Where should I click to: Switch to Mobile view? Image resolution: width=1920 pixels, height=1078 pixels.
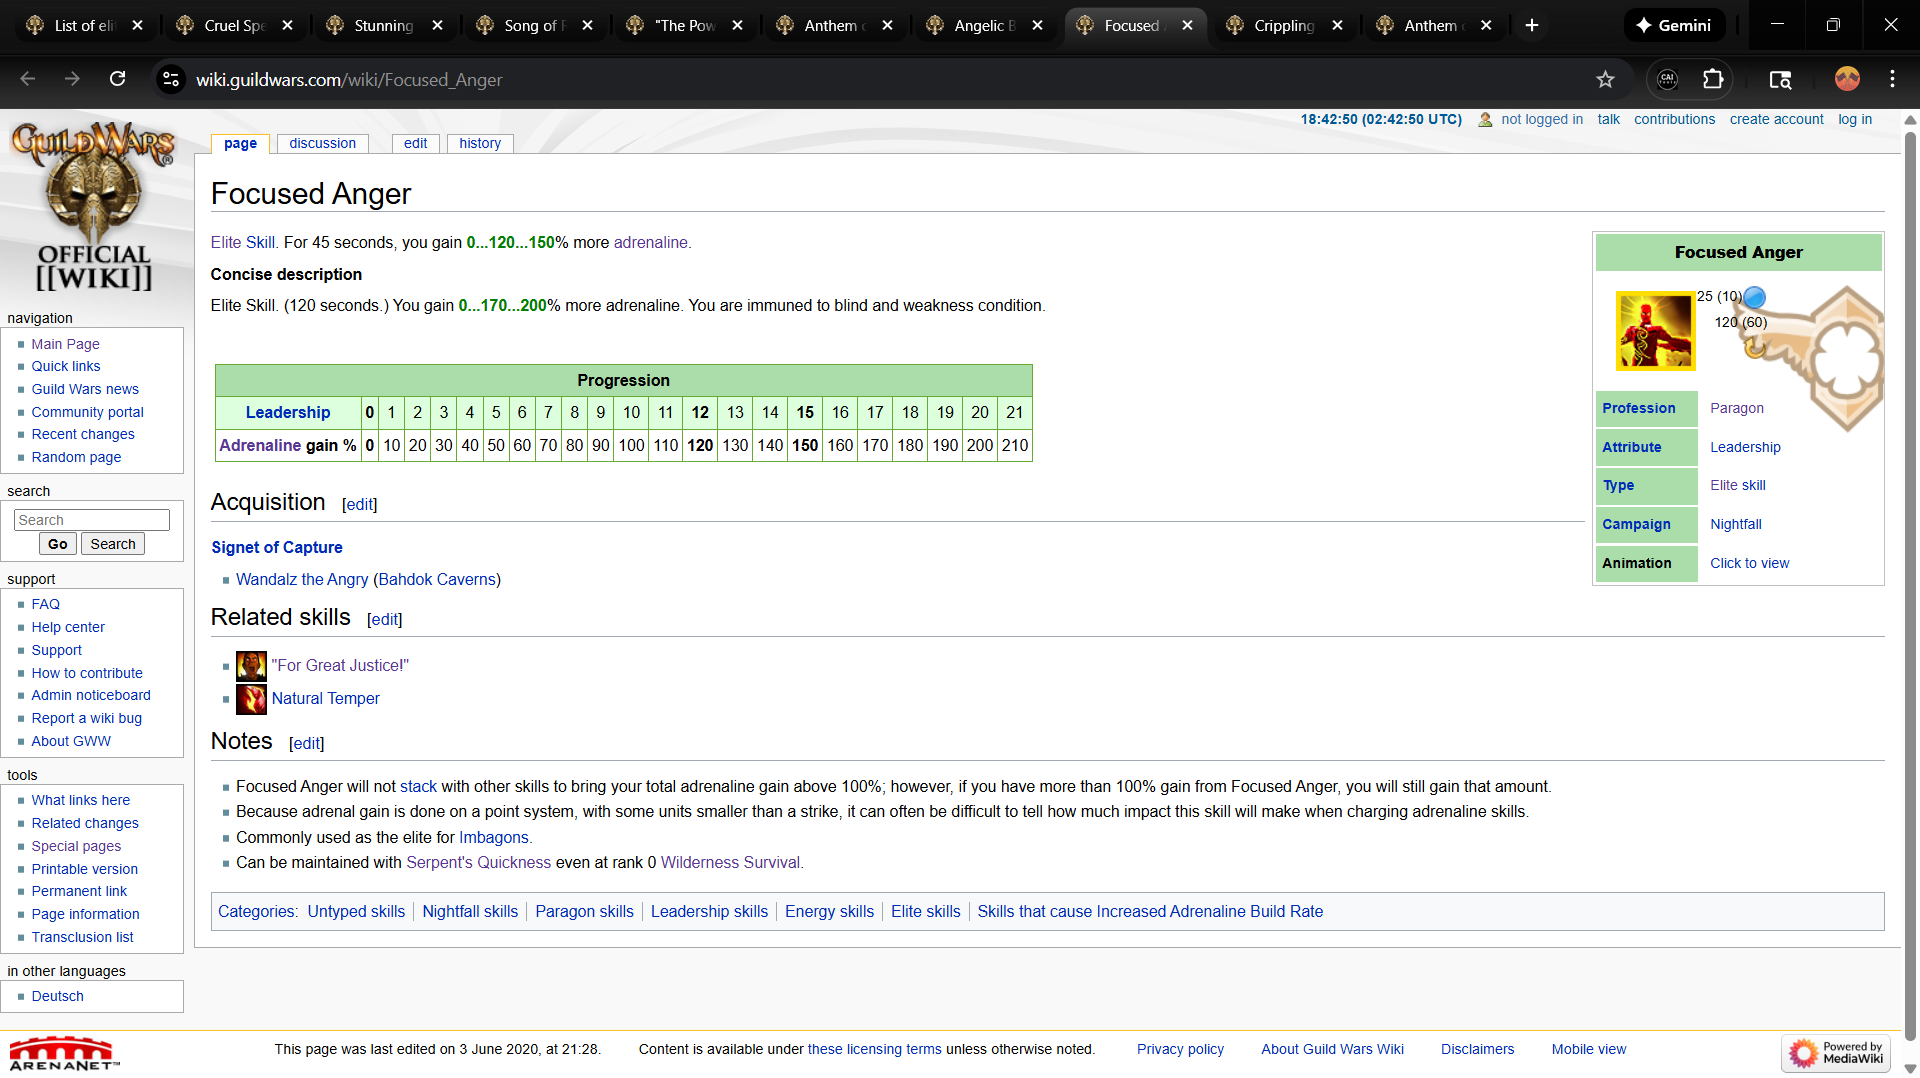pos(1589,1050)
